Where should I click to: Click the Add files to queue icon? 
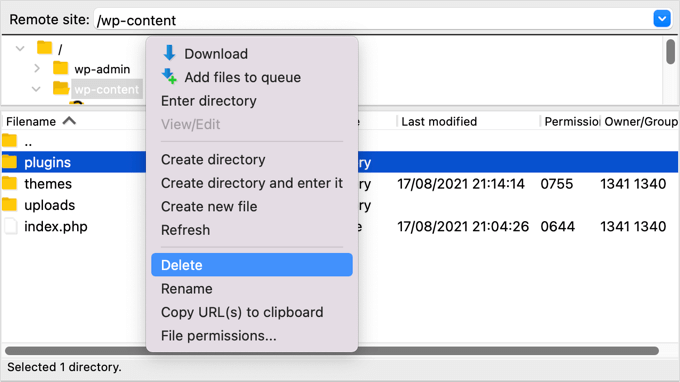pos(169,77)
